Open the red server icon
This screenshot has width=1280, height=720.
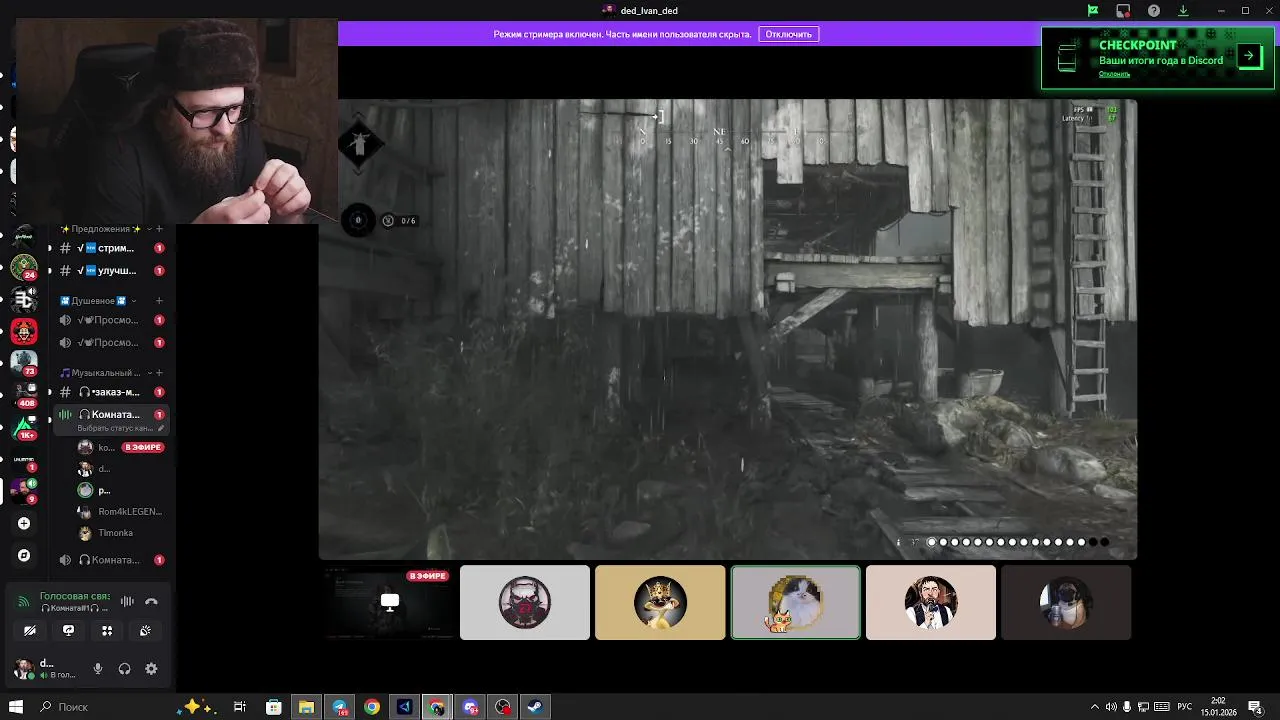24,331
